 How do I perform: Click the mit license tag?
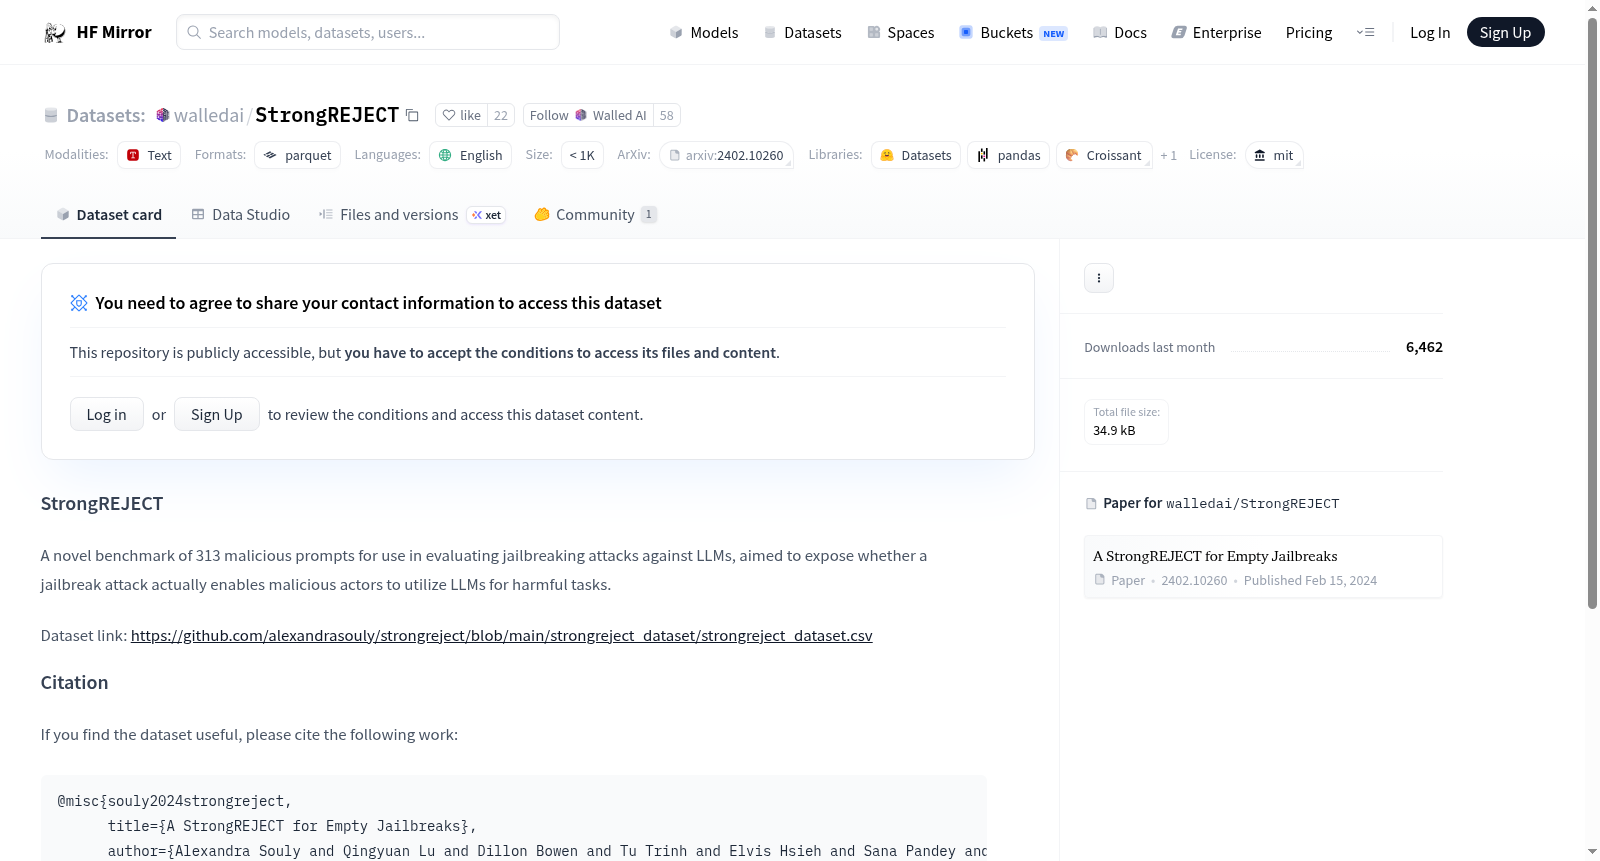point(1273,155)
